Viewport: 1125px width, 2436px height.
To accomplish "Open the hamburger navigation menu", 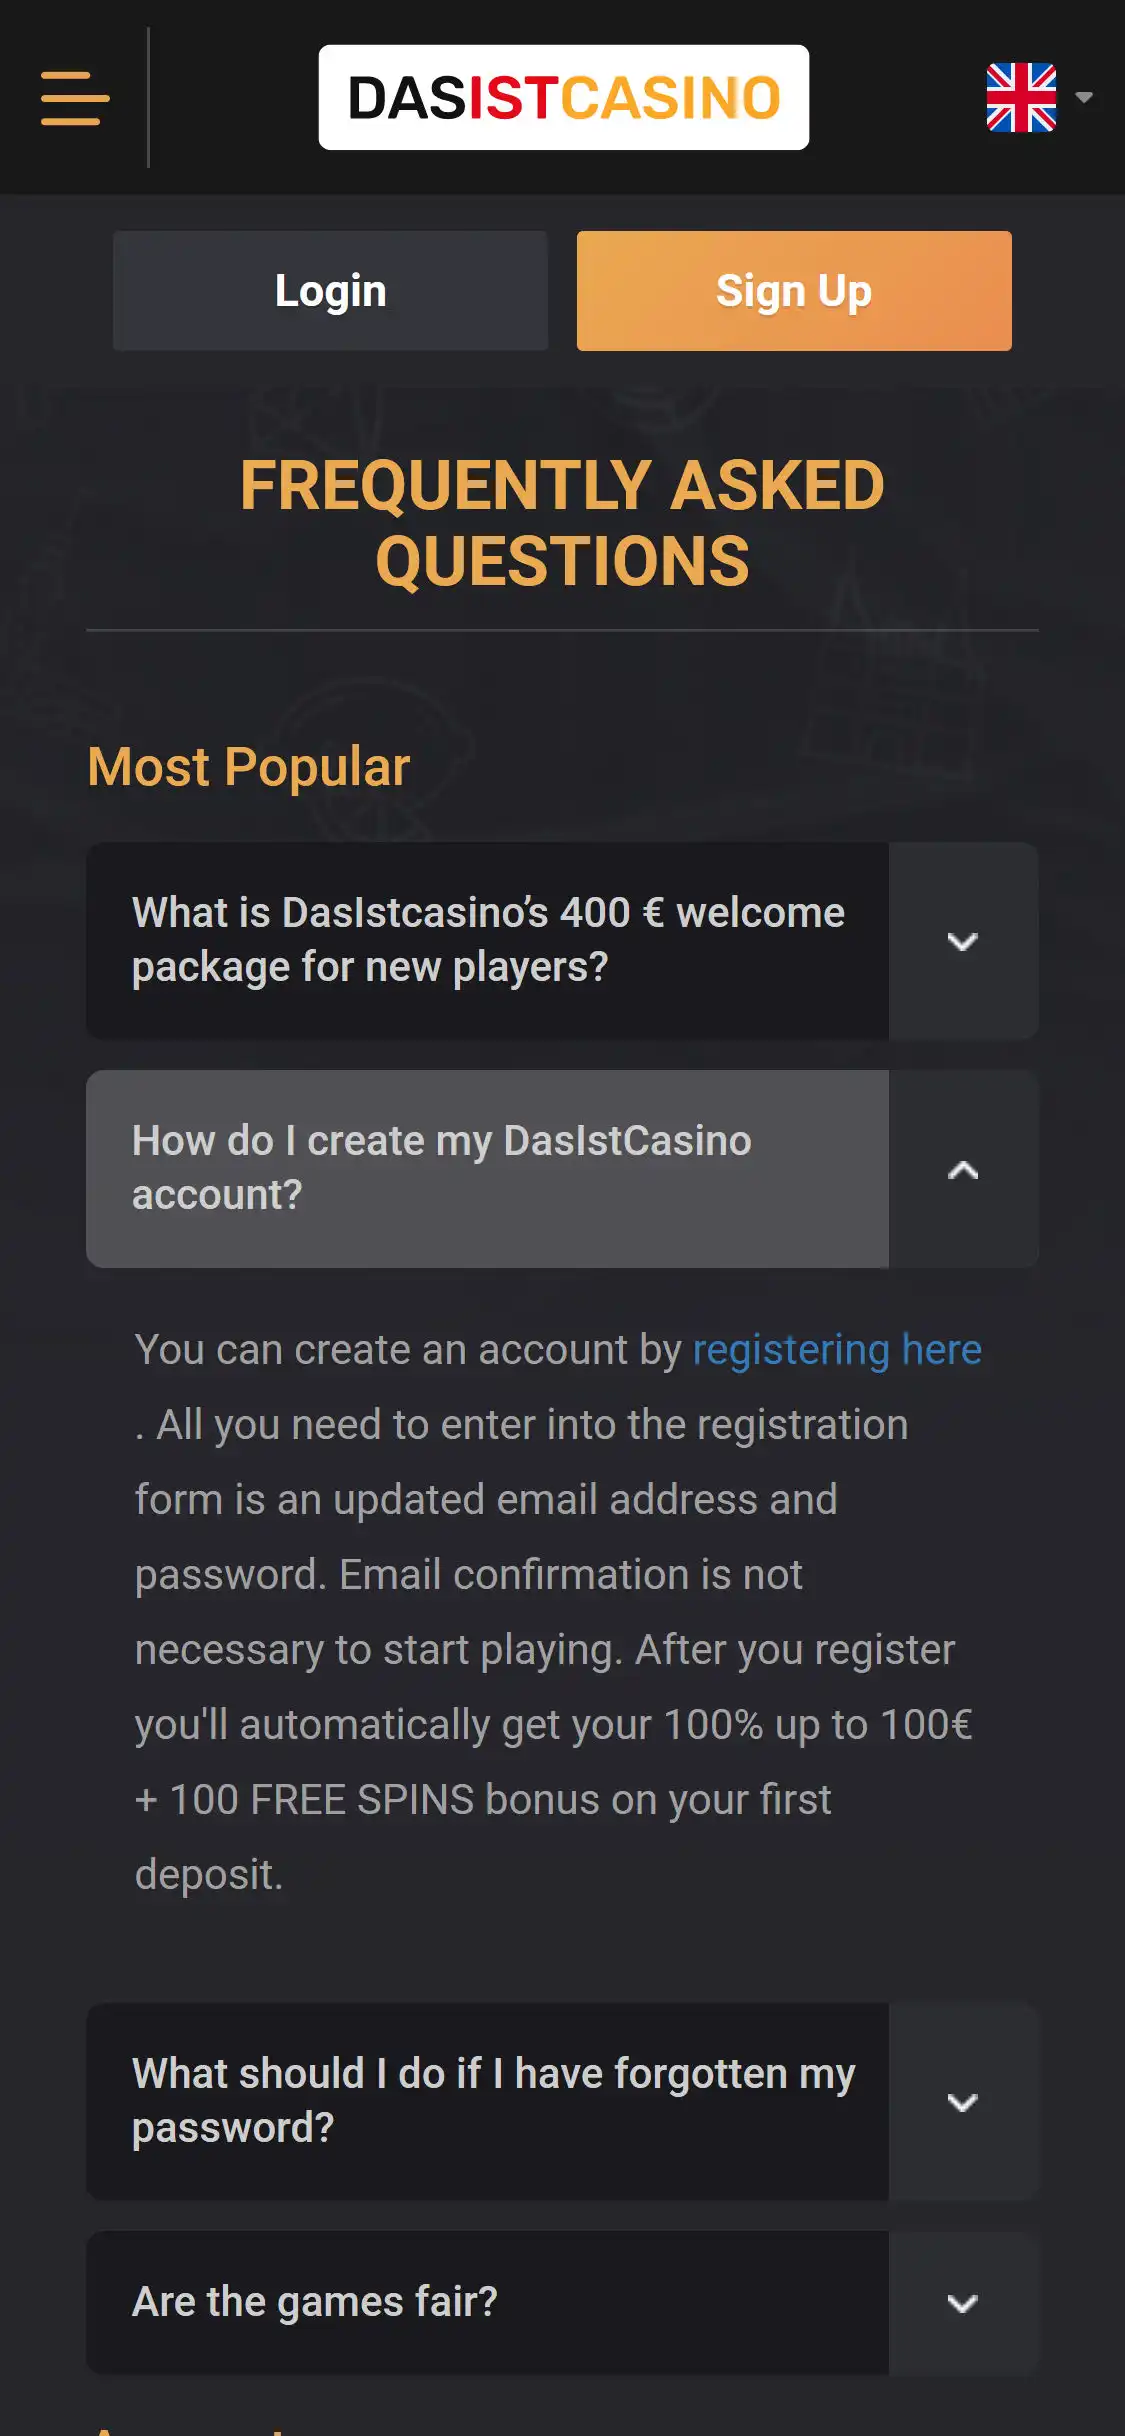I will point(75,98).
